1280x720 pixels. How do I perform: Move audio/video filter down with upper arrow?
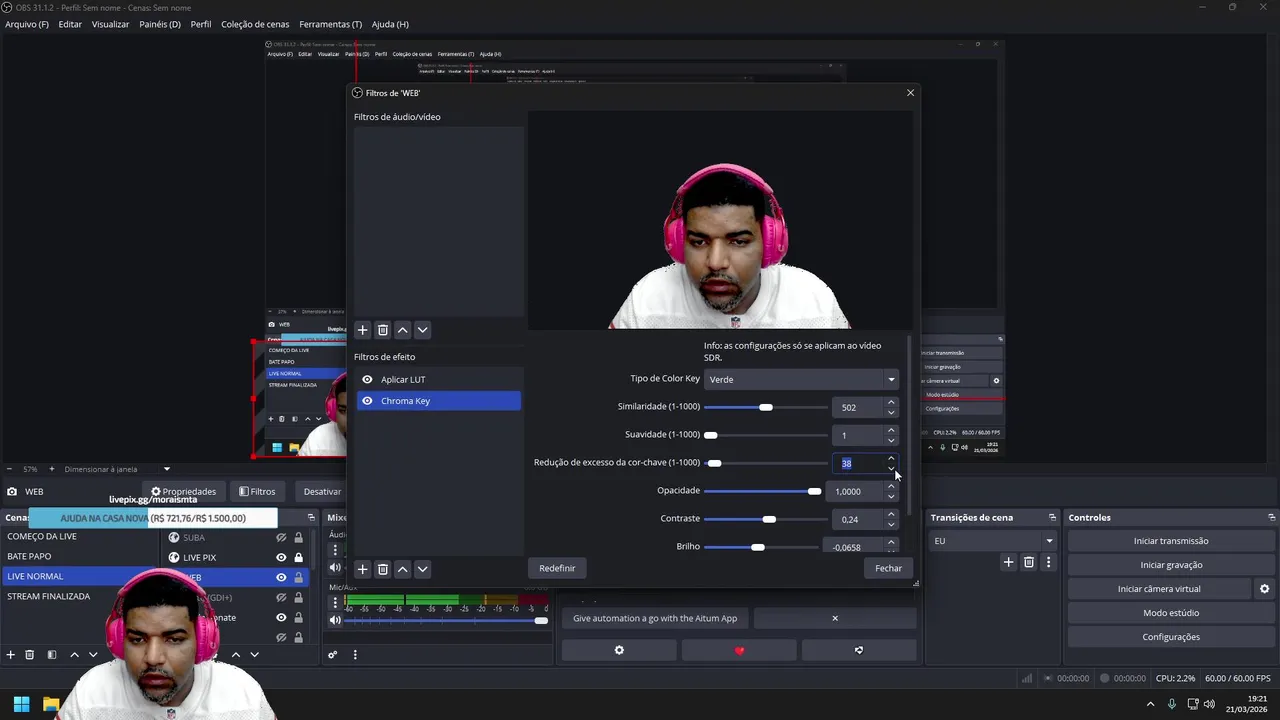pyautogui.click(x=422, y=330)
